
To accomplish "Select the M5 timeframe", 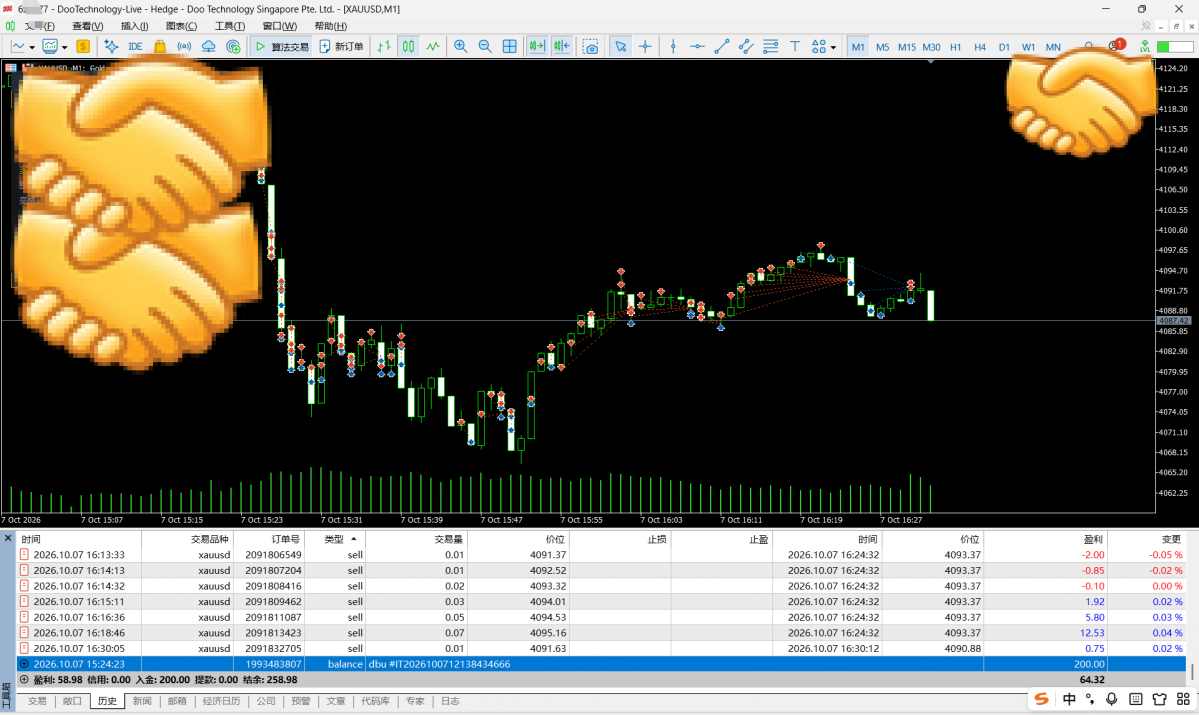I will 882,47.
